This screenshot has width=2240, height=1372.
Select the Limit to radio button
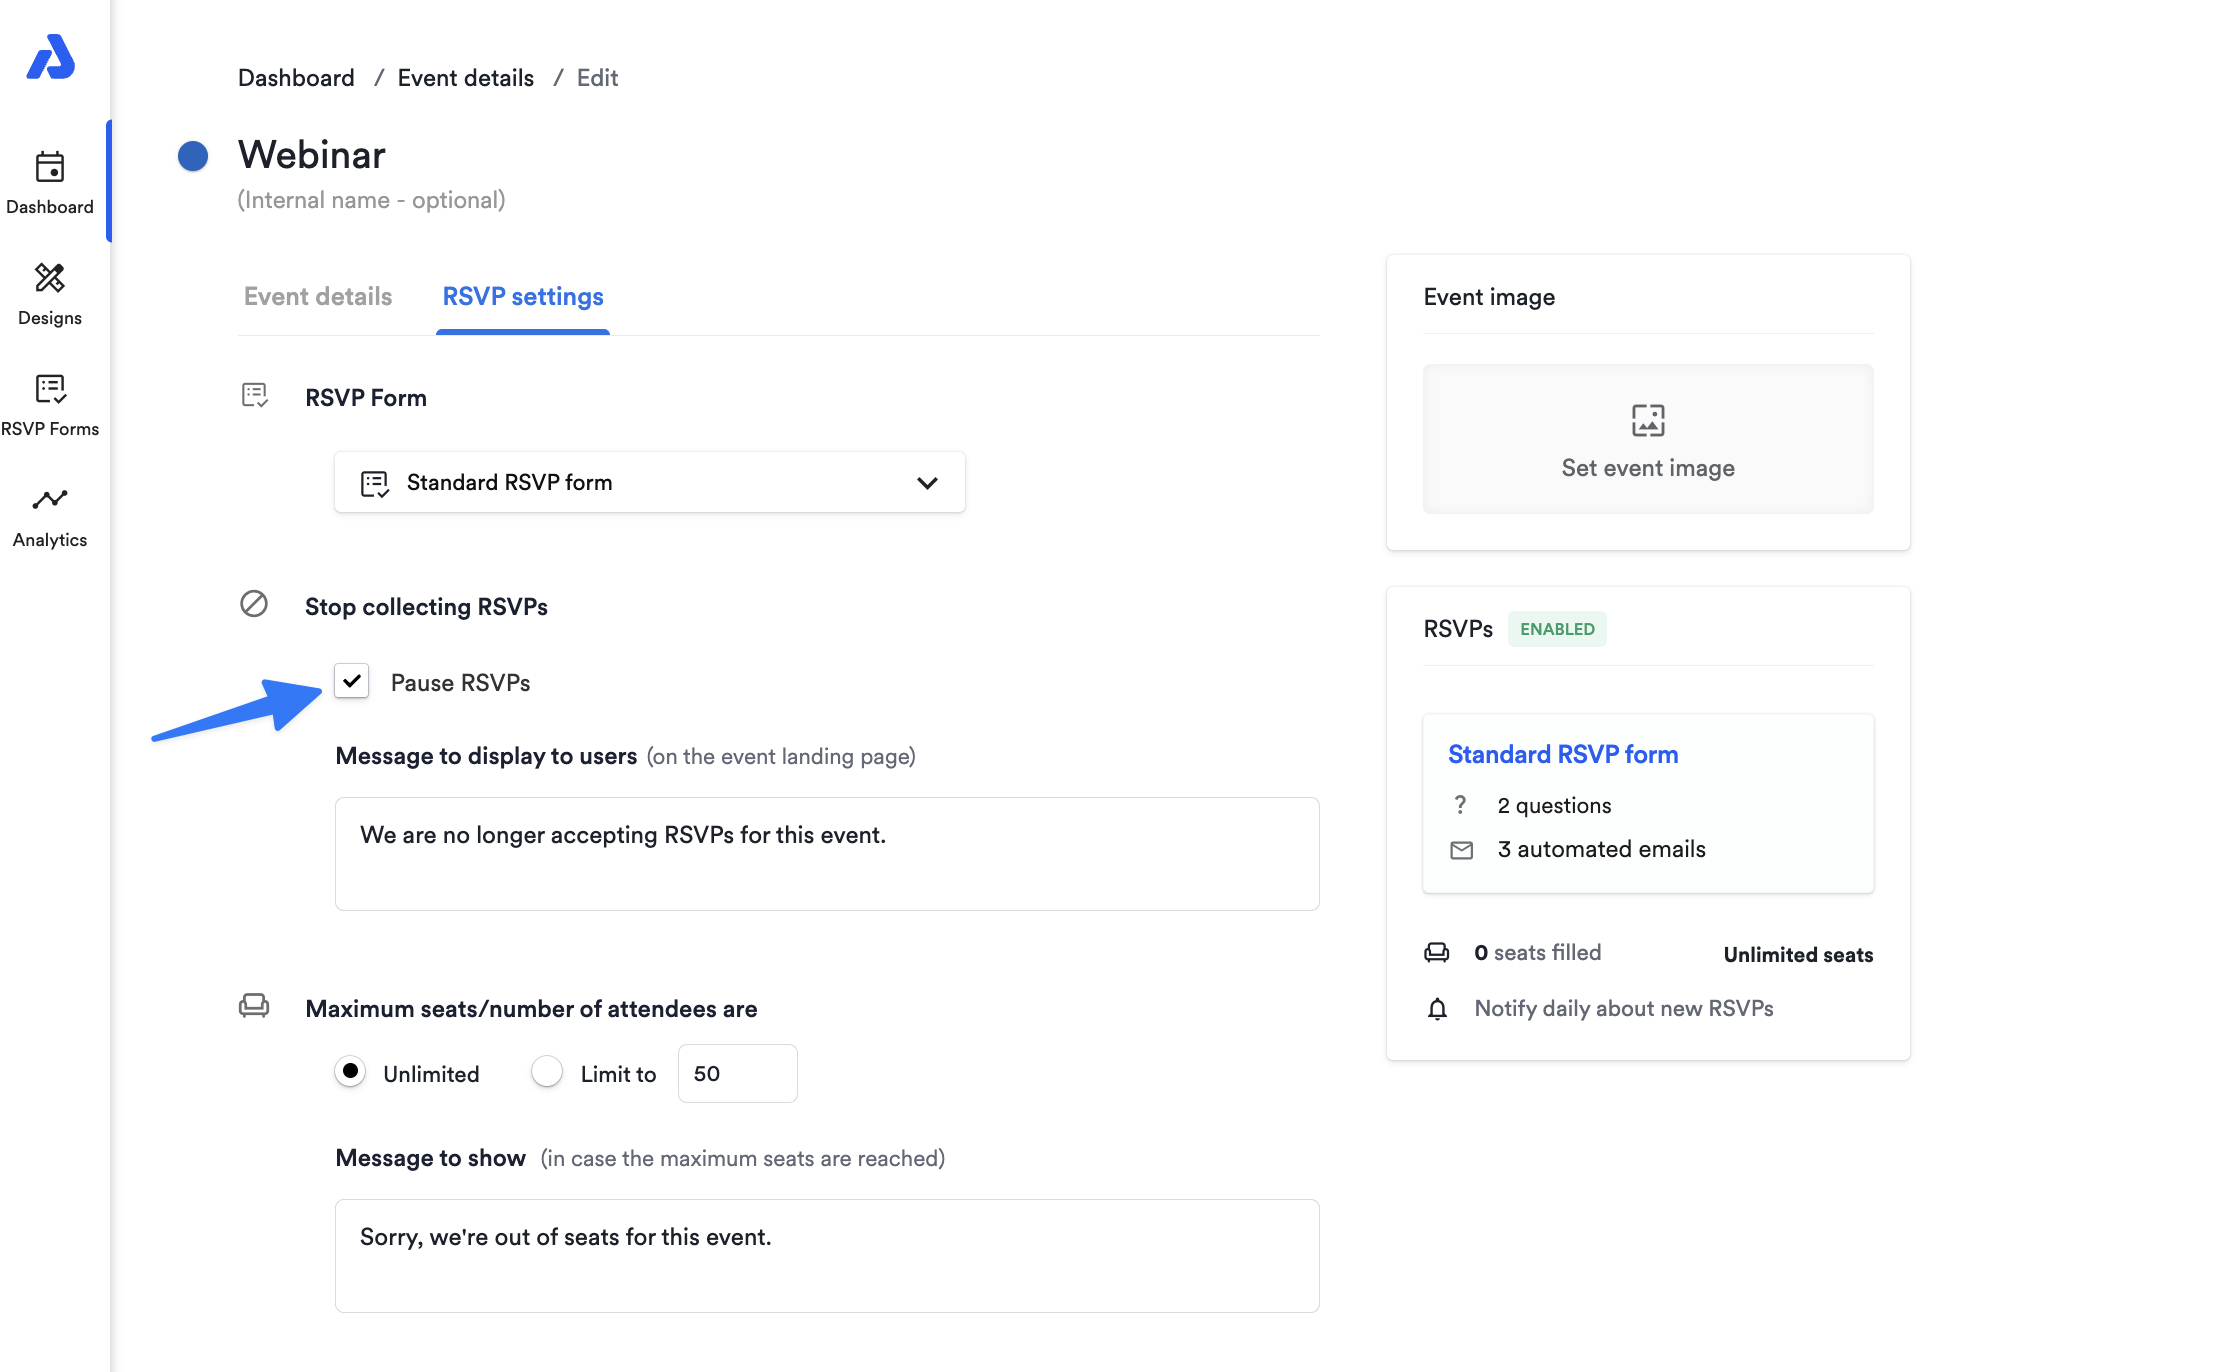point(547,1072)
